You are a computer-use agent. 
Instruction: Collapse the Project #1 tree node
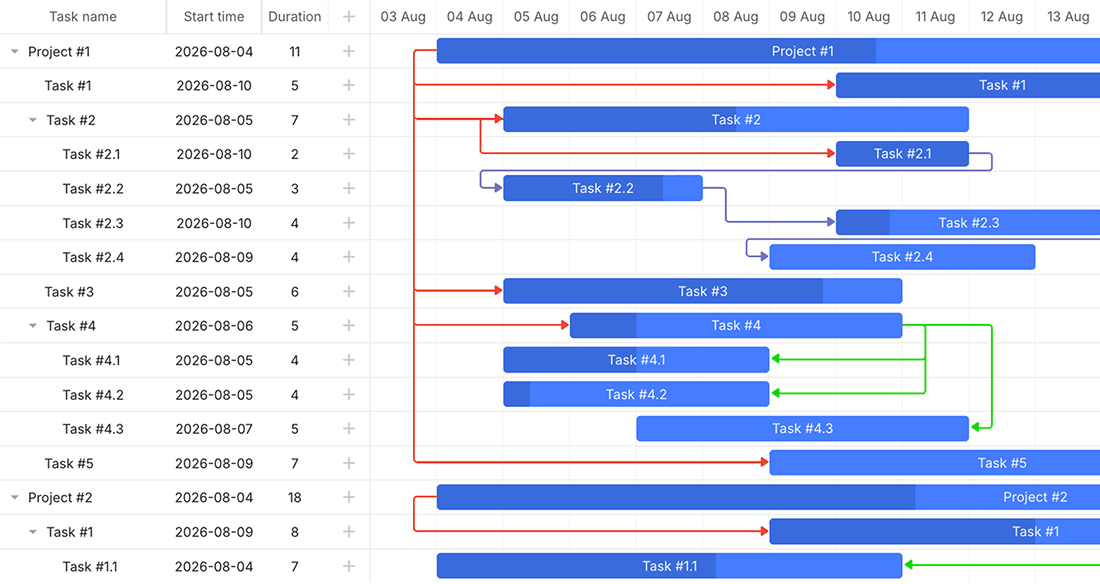click(x=15, y=51)
